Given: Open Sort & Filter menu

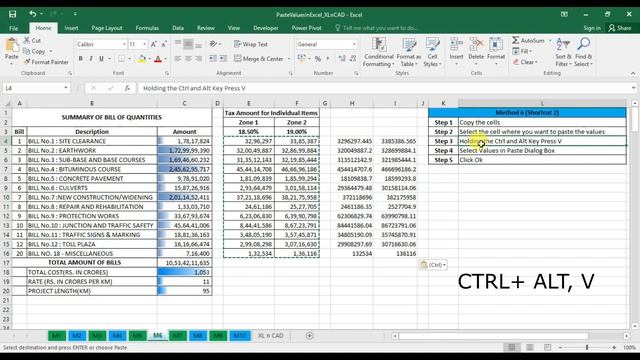Looking at the screenshot, I should pos(563,52).
